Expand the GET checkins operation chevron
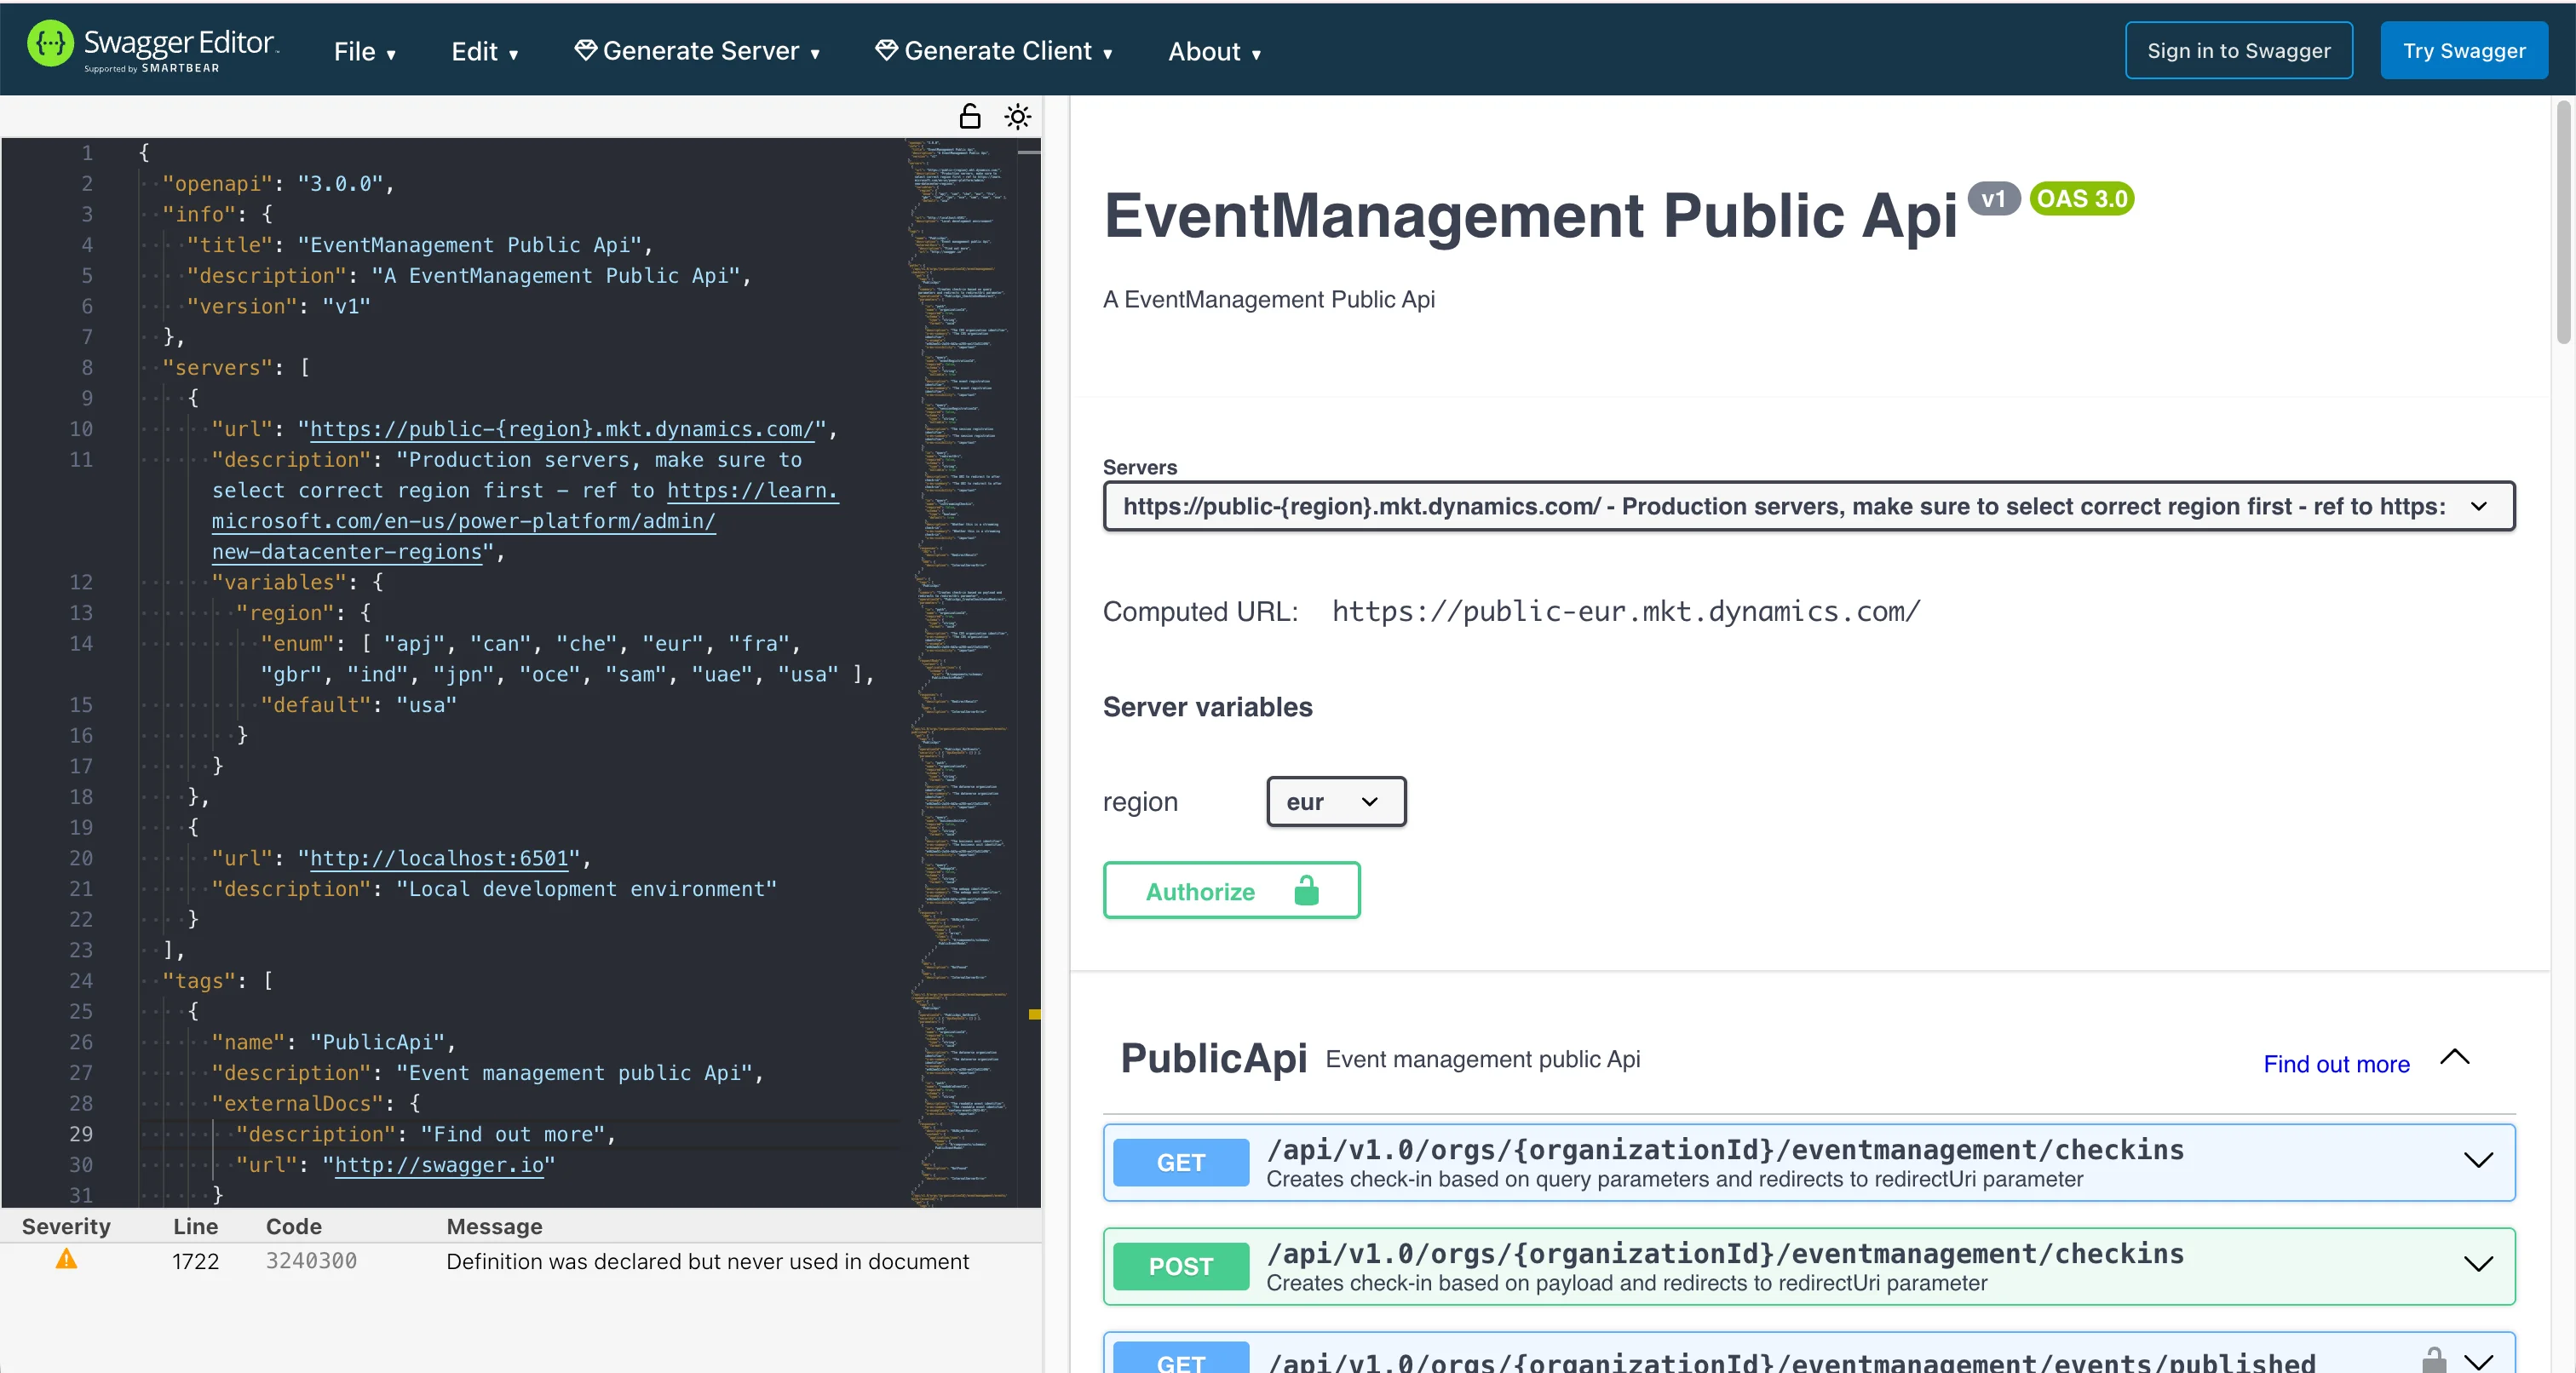Viewport: 2576px width, 1373px height. tap(2478, 1160)
